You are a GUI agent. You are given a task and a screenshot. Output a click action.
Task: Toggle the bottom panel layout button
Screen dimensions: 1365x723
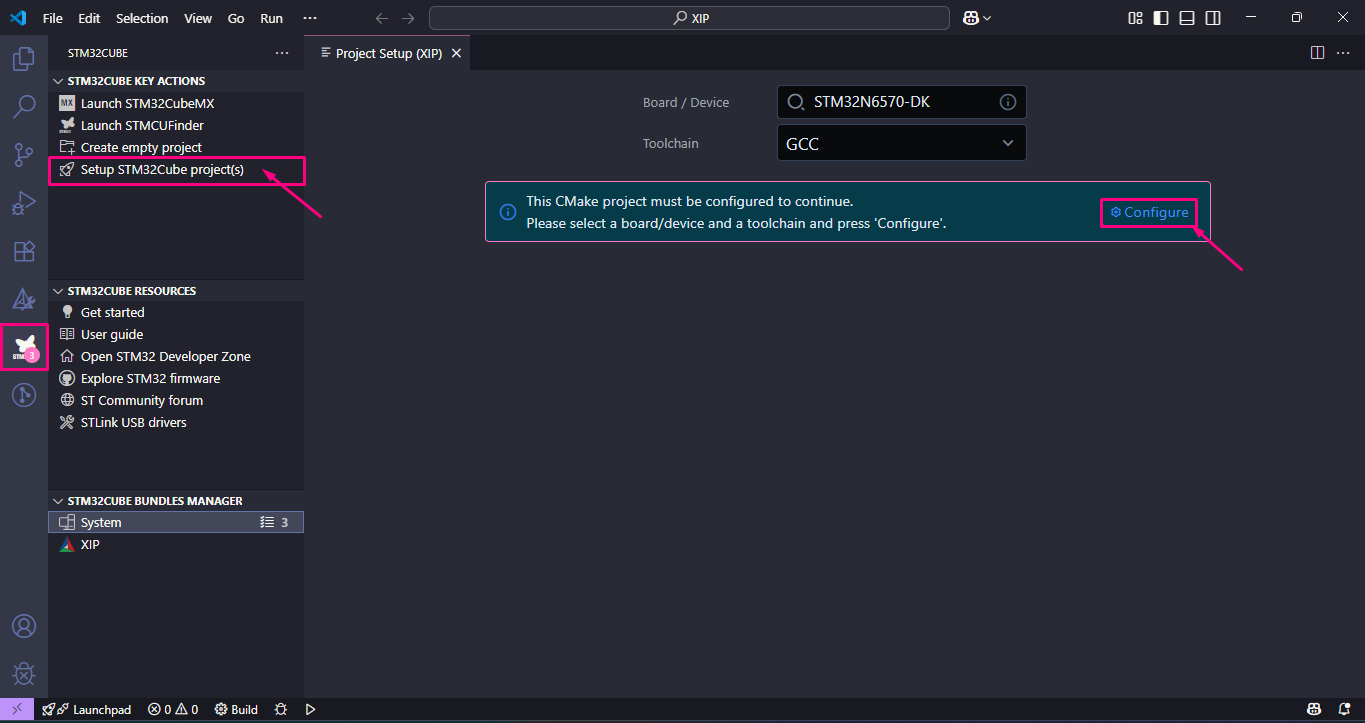pyautogui.click(x=1187, y=18)
